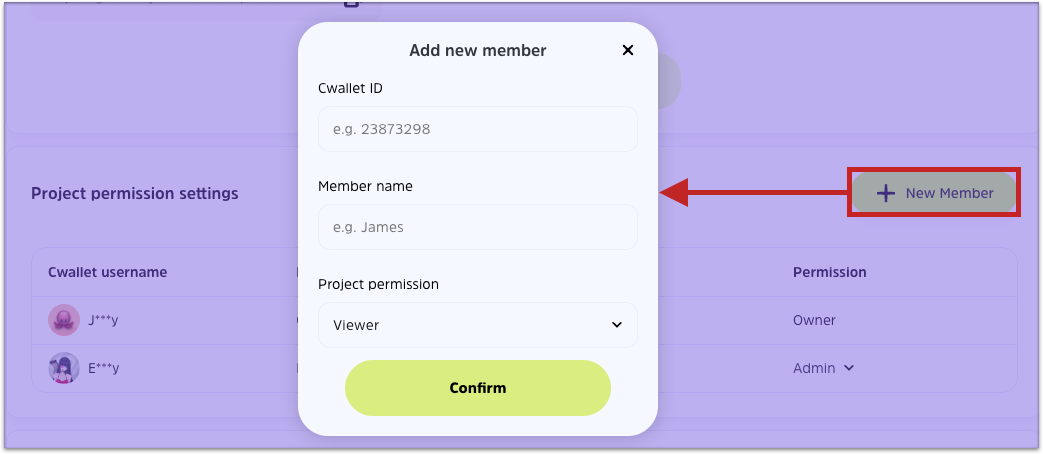Click the Member name field label

[365, 186]
